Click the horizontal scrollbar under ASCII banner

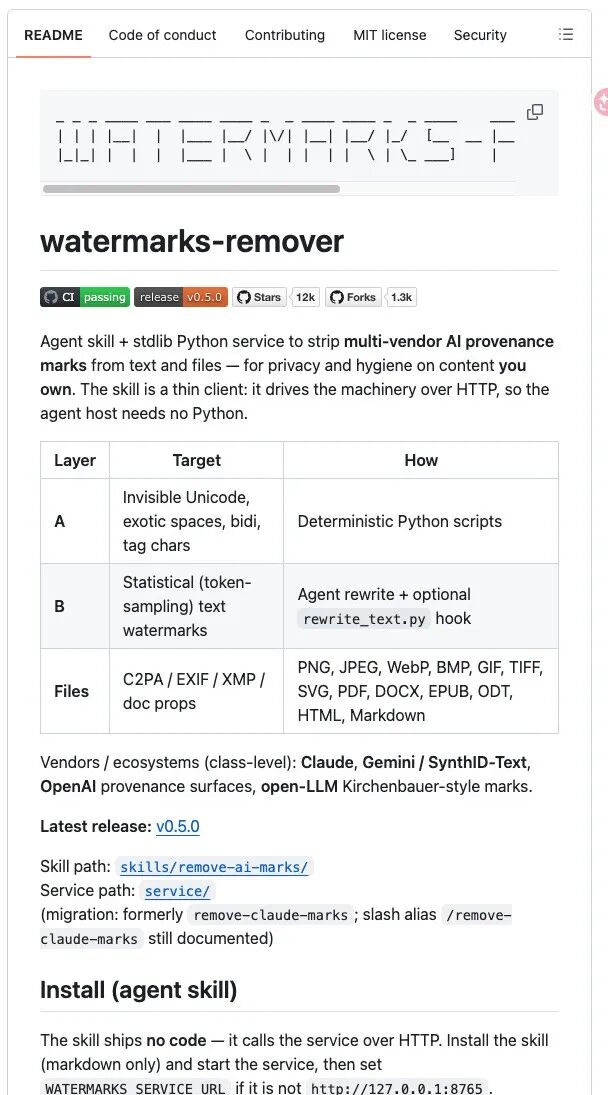click(191, 189)
